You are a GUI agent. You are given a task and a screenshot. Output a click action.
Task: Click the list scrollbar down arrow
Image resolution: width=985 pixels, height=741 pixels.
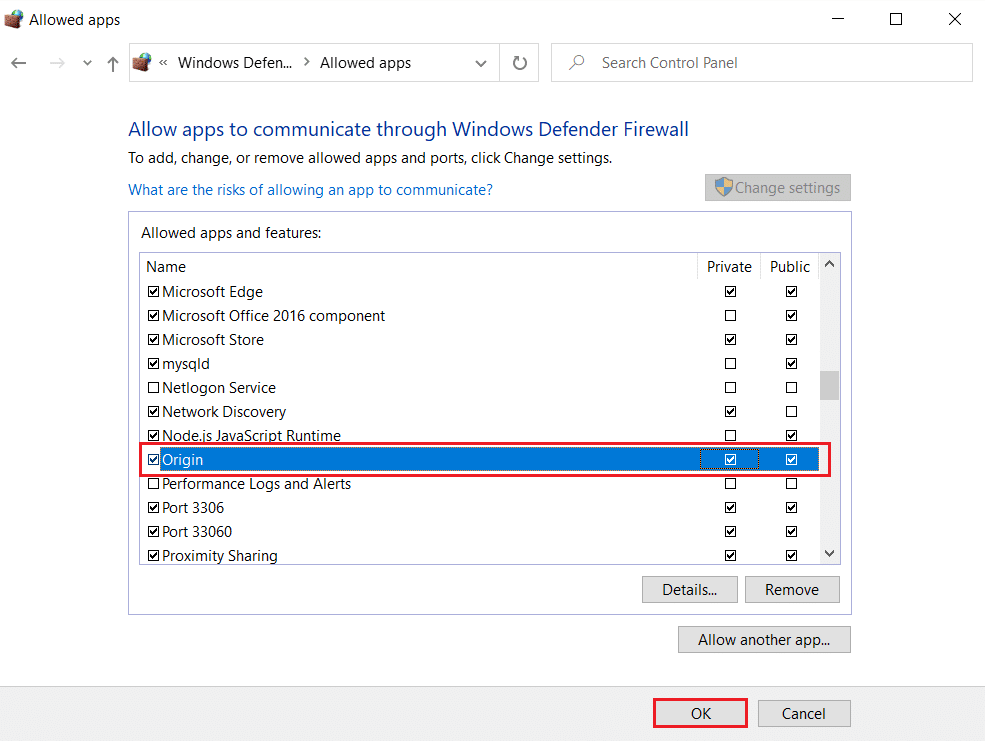[829, 553]
